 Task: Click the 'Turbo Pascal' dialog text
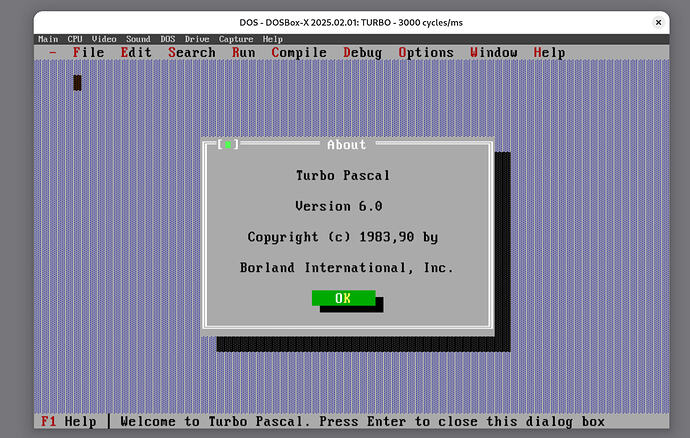coord(343,175)
